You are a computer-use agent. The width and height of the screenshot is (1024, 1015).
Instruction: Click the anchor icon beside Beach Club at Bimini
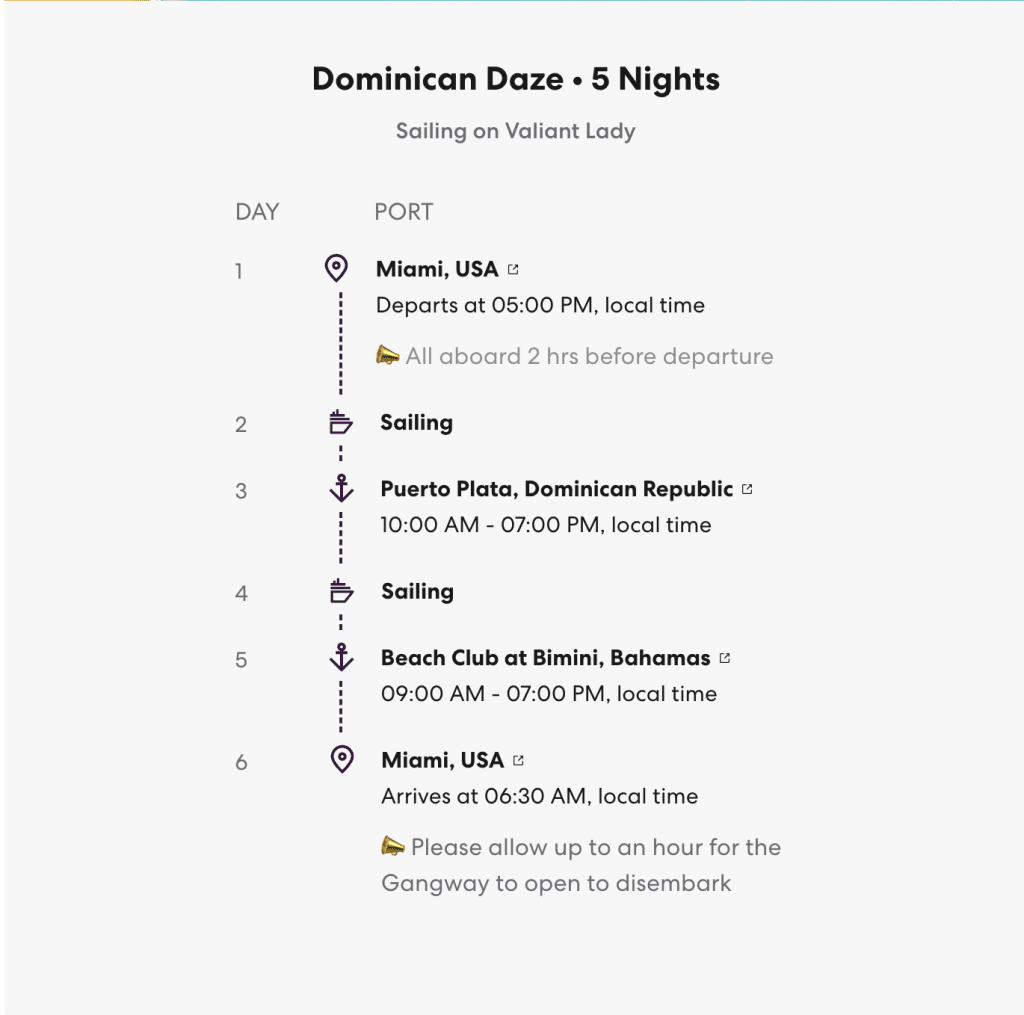[x=342, y=658]
